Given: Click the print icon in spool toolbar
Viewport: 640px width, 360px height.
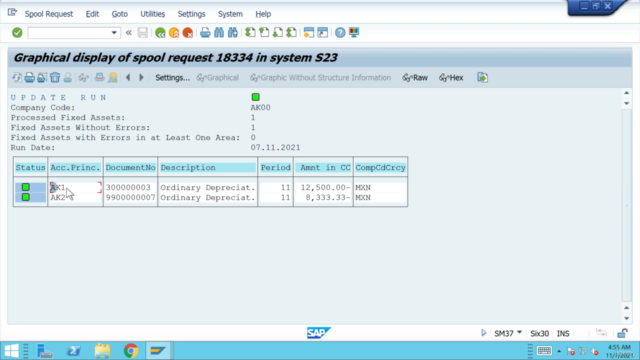Looking at the screenshot, I should (29, 78).
